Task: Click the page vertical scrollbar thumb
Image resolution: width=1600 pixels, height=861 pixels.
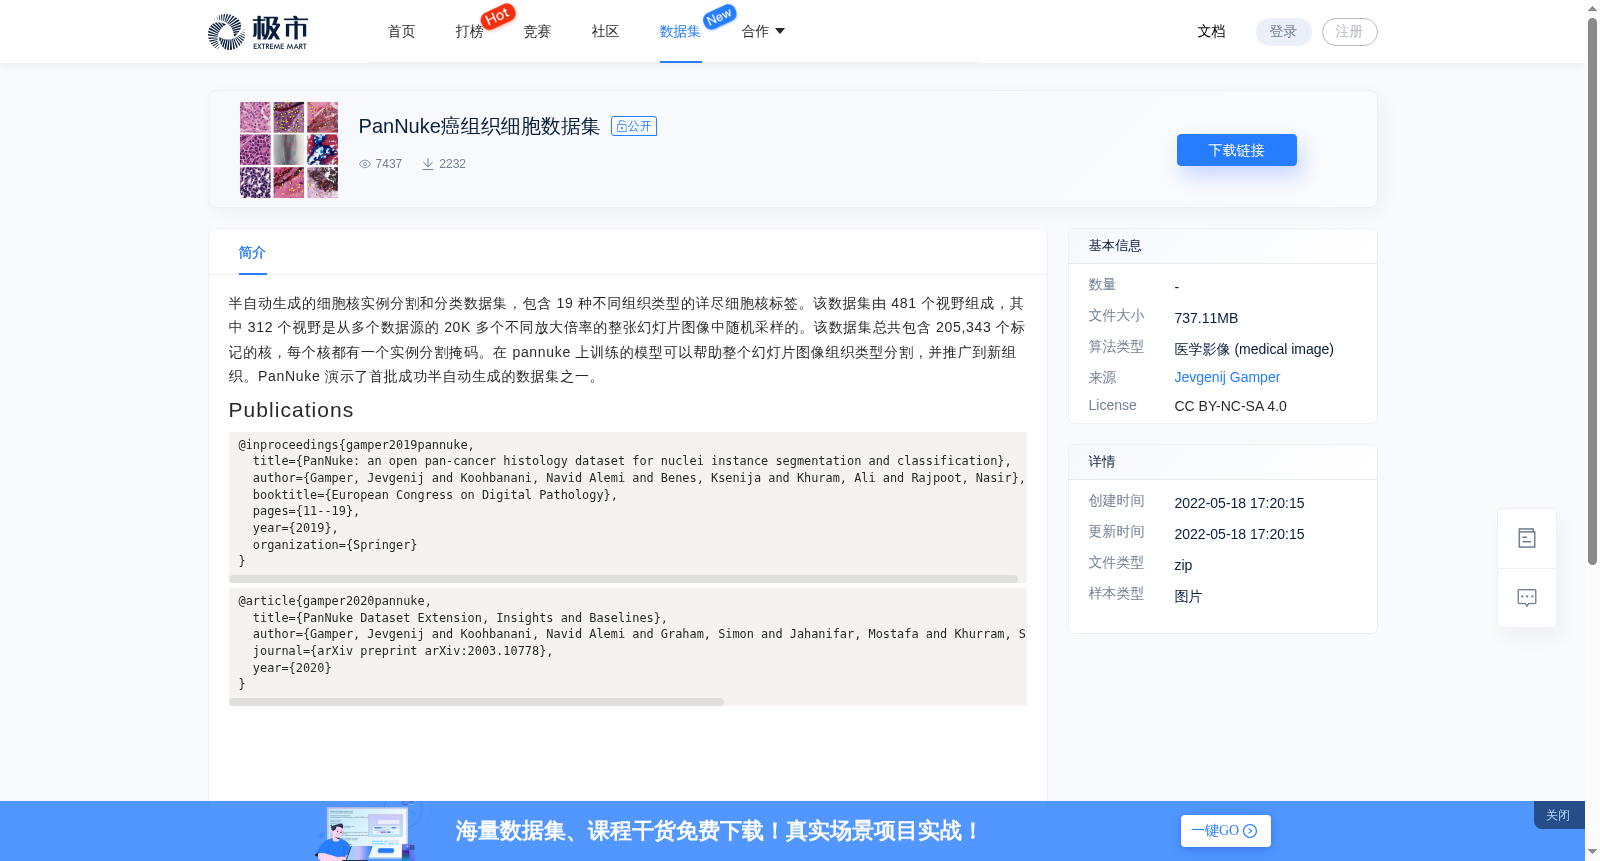Action: (x=1592, y=290)
